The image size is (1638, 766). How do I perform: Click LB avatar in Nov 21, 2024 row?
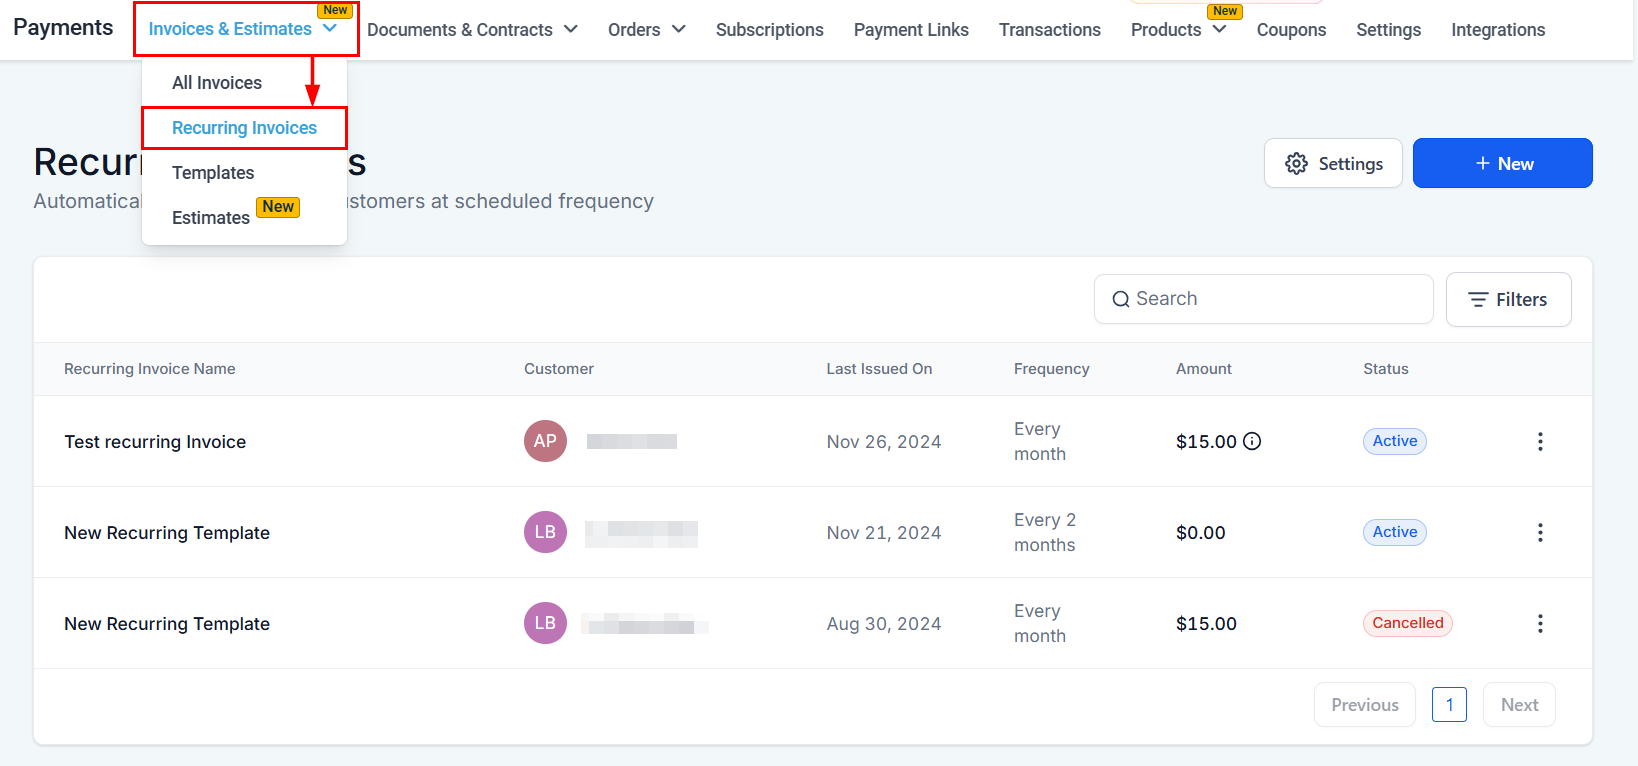tap(545, 532)
